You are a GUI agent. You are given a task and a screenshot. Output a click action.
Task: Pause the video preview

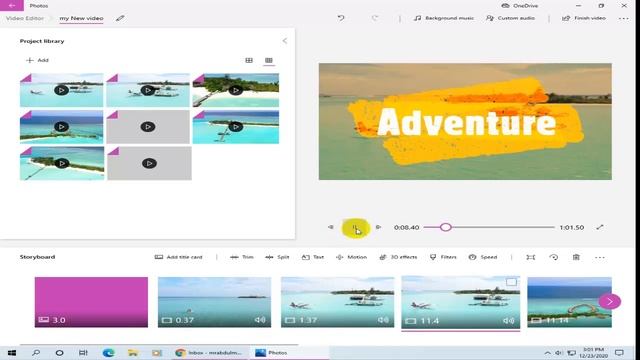(x=354, y=228)
